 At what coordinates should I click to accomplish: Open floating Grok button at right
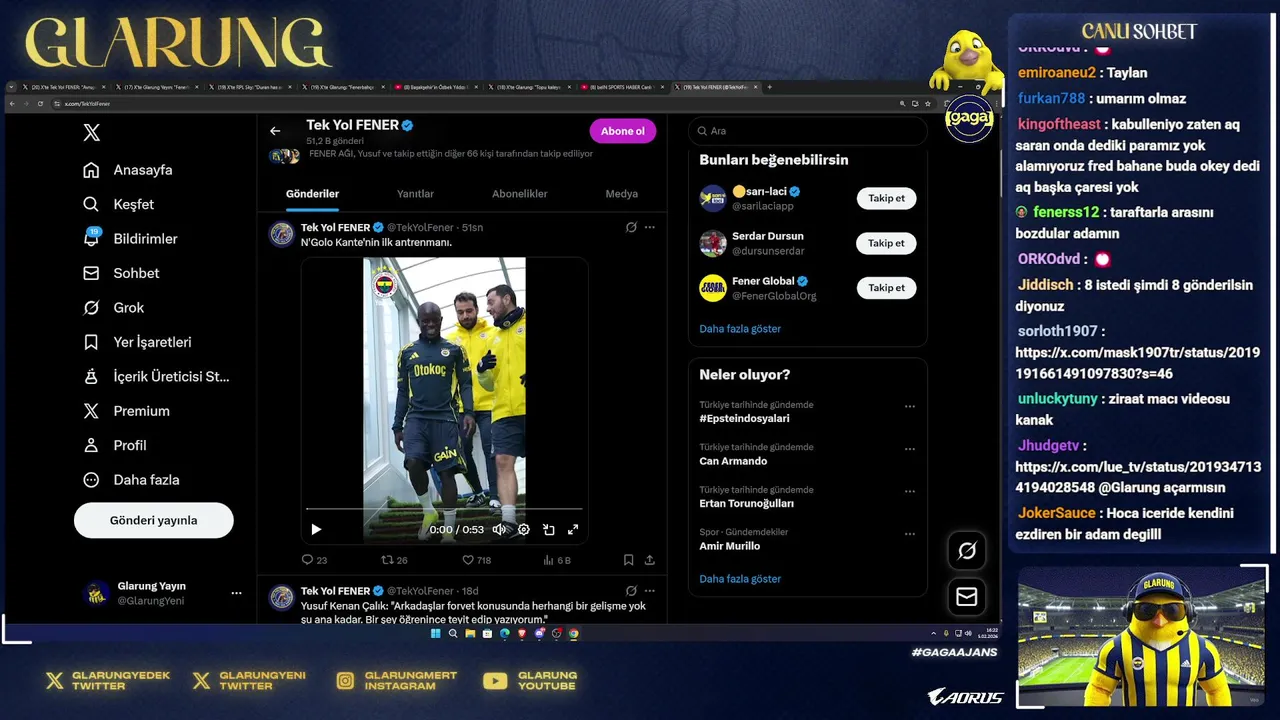point(967,551)
